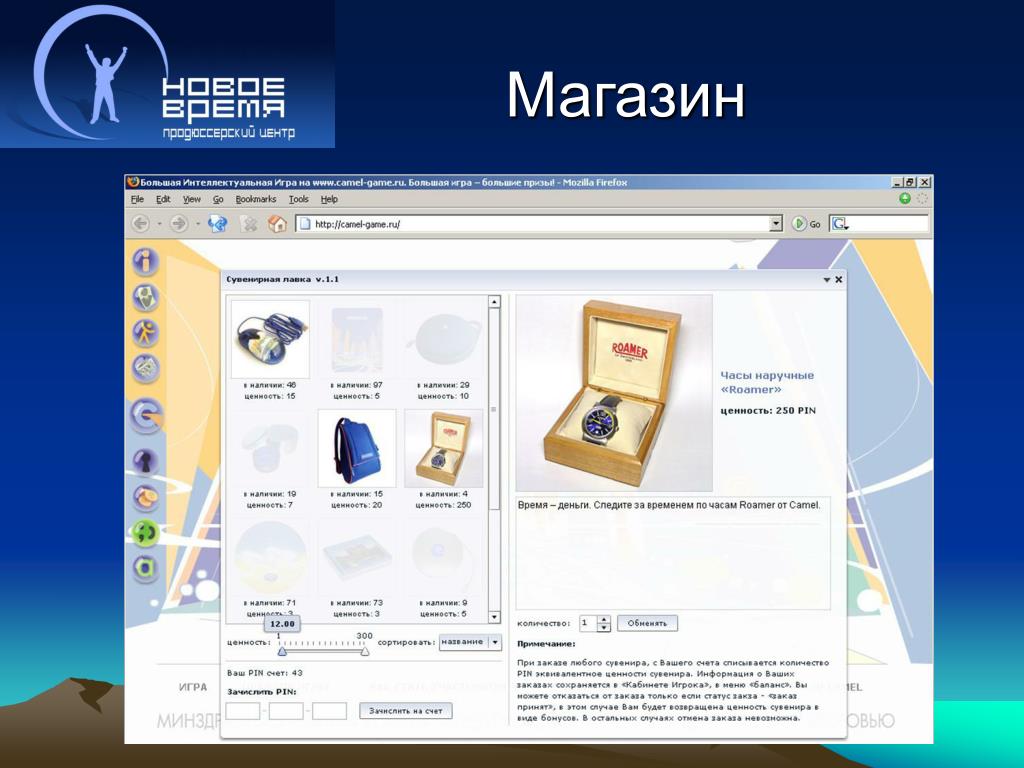Image resolution: width=1024 pixels, height=768 pixels.
Task: Click the green arrows sidebar icon
Action: 145,533
